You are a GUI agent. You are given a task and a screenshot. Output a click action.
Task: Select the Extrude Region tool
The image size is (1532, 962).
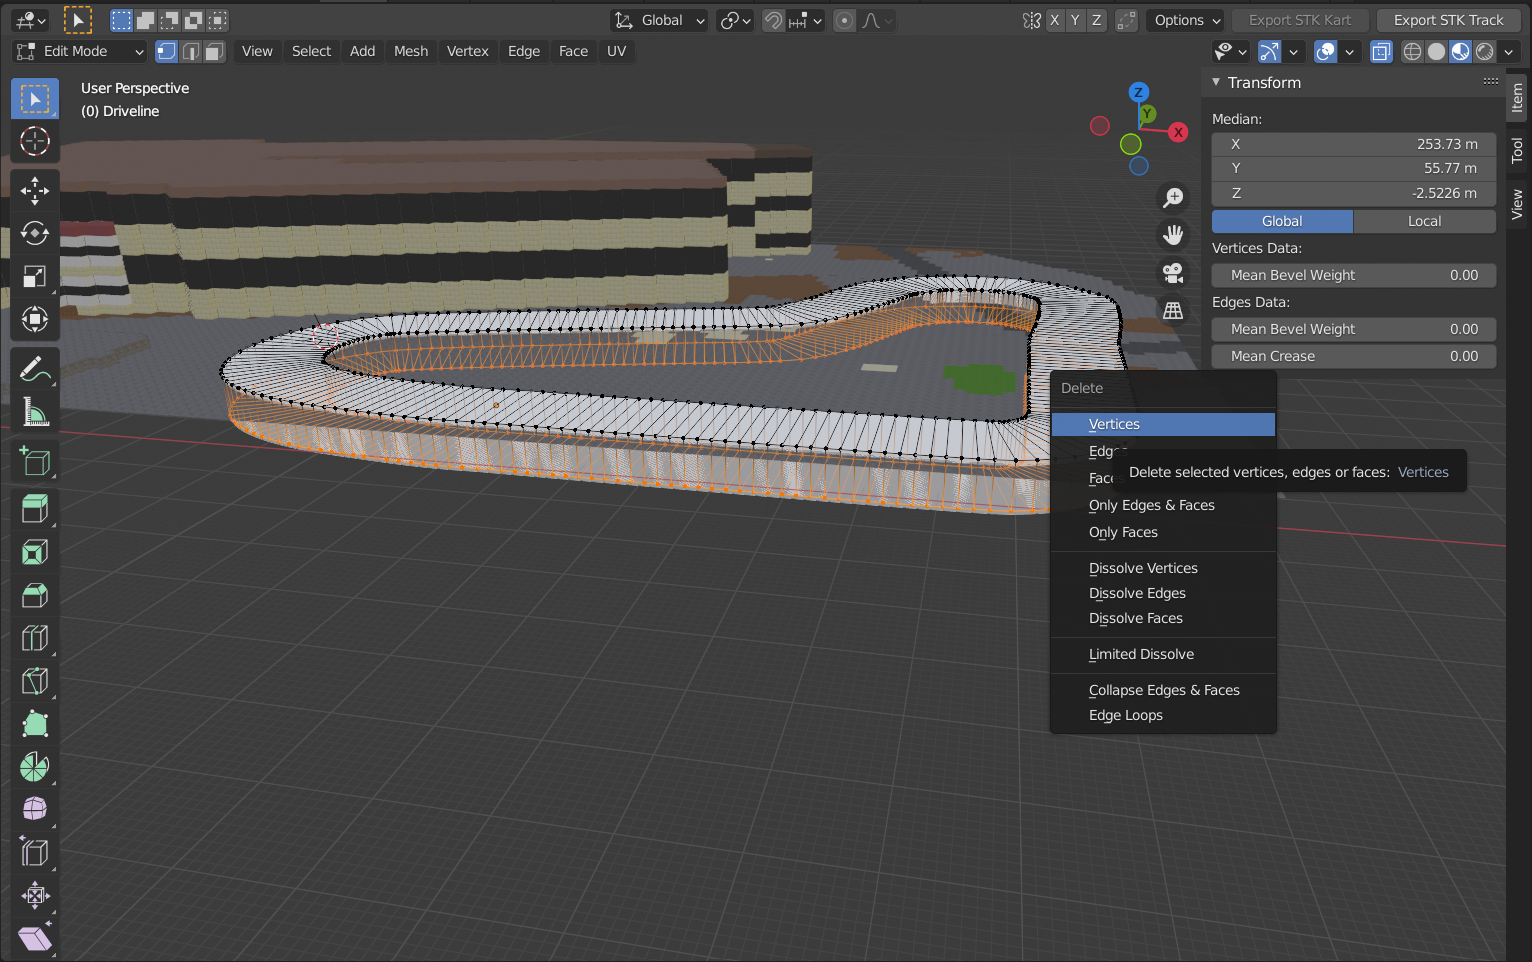click(35, 508)
